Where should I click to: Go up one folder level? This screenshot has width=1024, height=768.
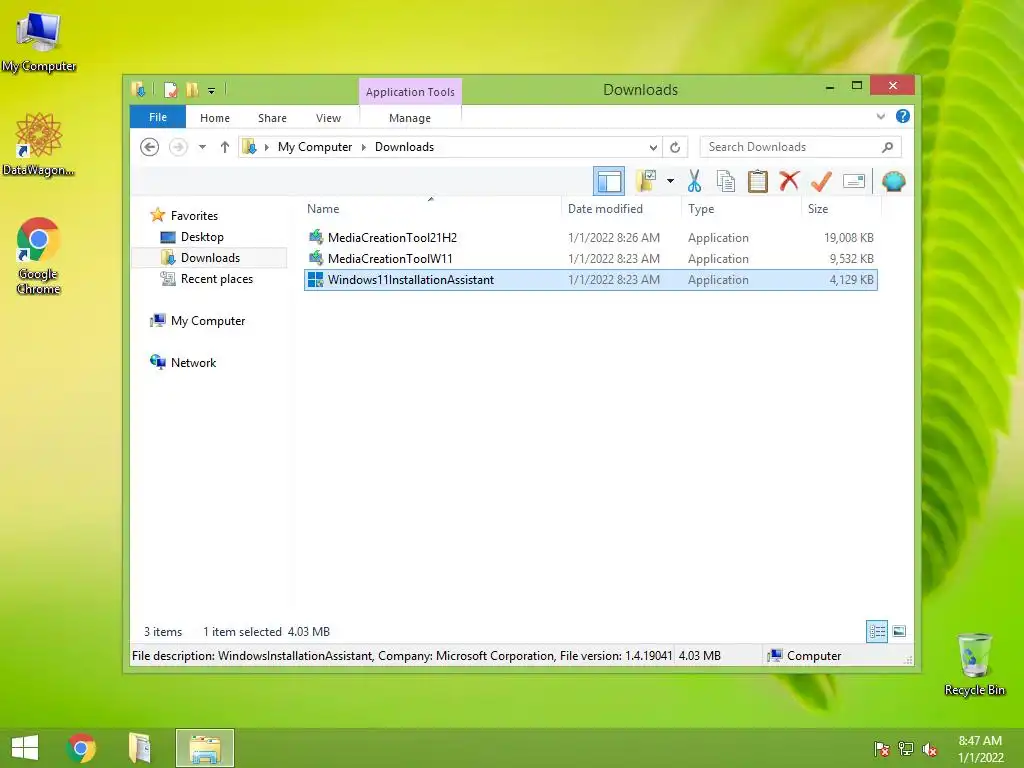[x=225, y=147]
